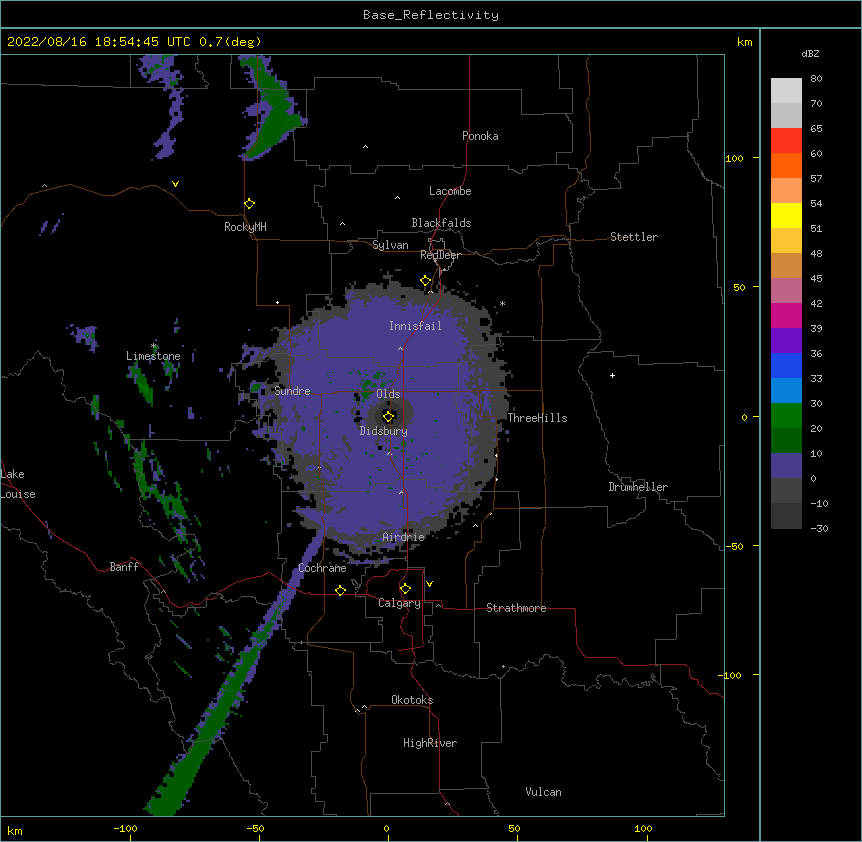Image resolution: width=862 pixels, height=842 pixels.
Task: Pick the dark orange 57-60 dBZ legend swatch
Action: 786,165
